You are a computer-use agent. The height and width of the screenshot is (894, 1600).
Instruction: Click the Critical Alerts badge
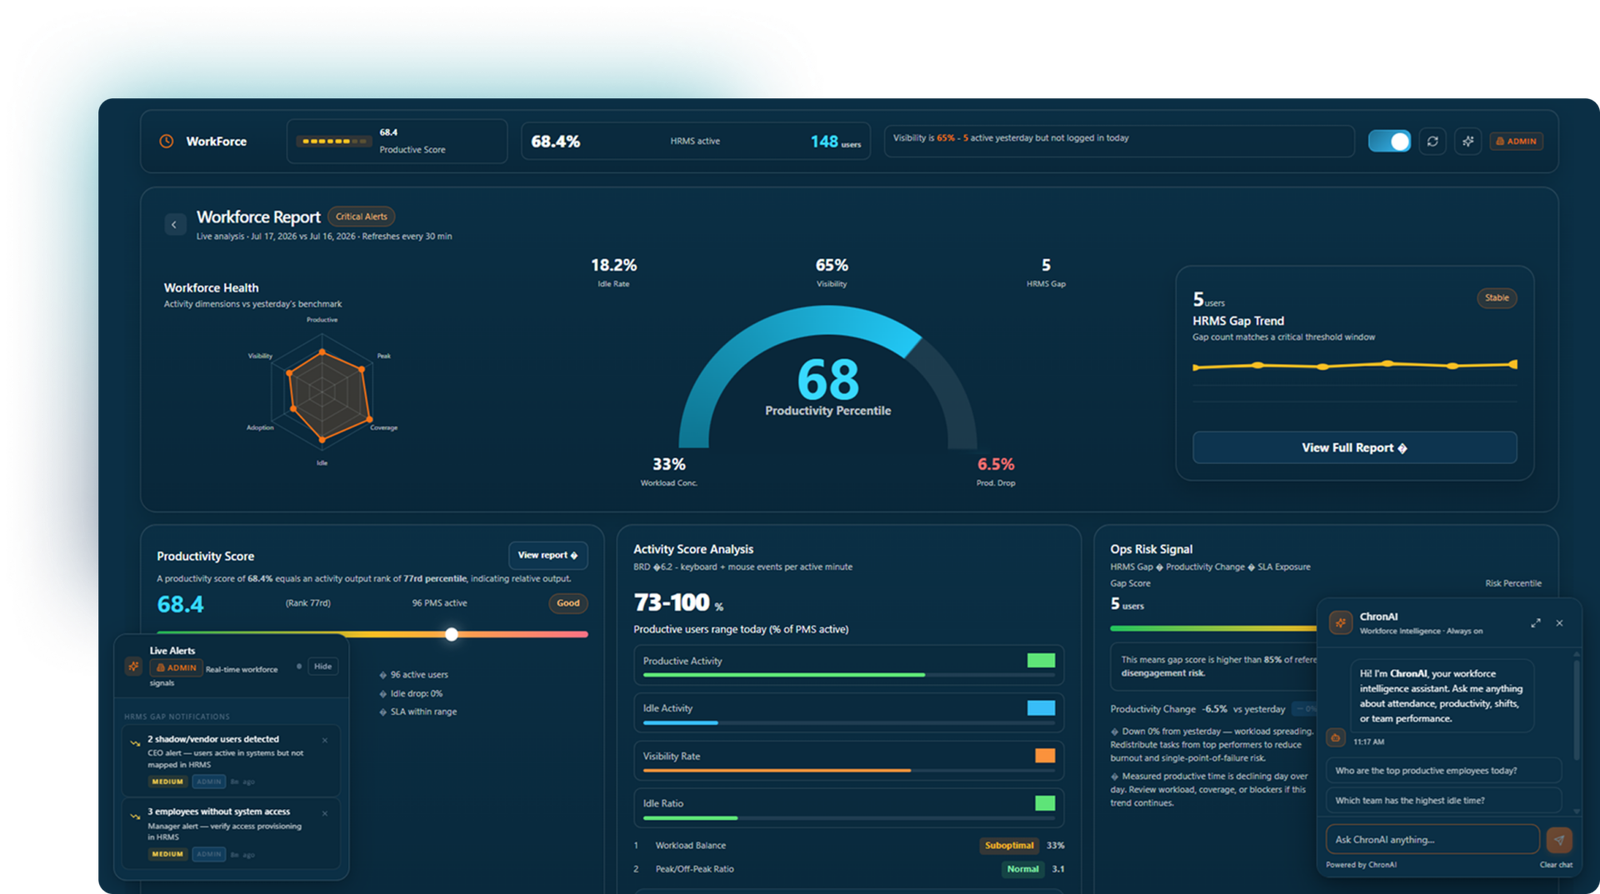coord(361,216)
